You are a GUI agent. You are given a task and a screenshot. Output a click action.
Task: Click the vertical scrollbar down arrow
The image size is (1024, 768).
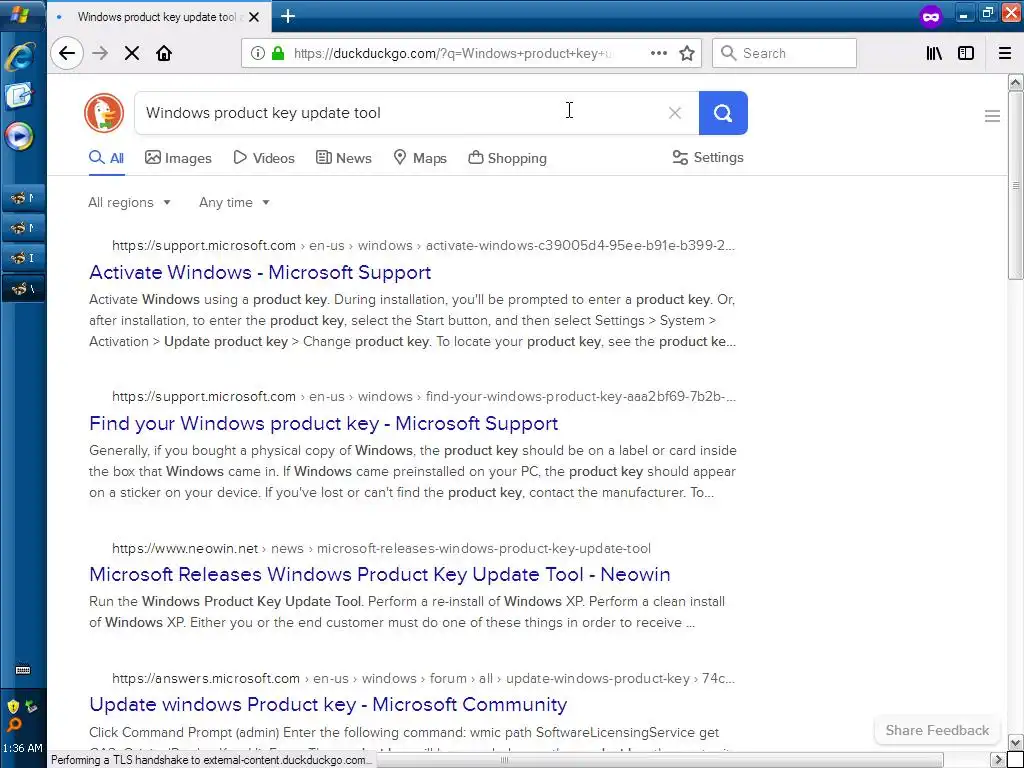(x=1015, y=743)
